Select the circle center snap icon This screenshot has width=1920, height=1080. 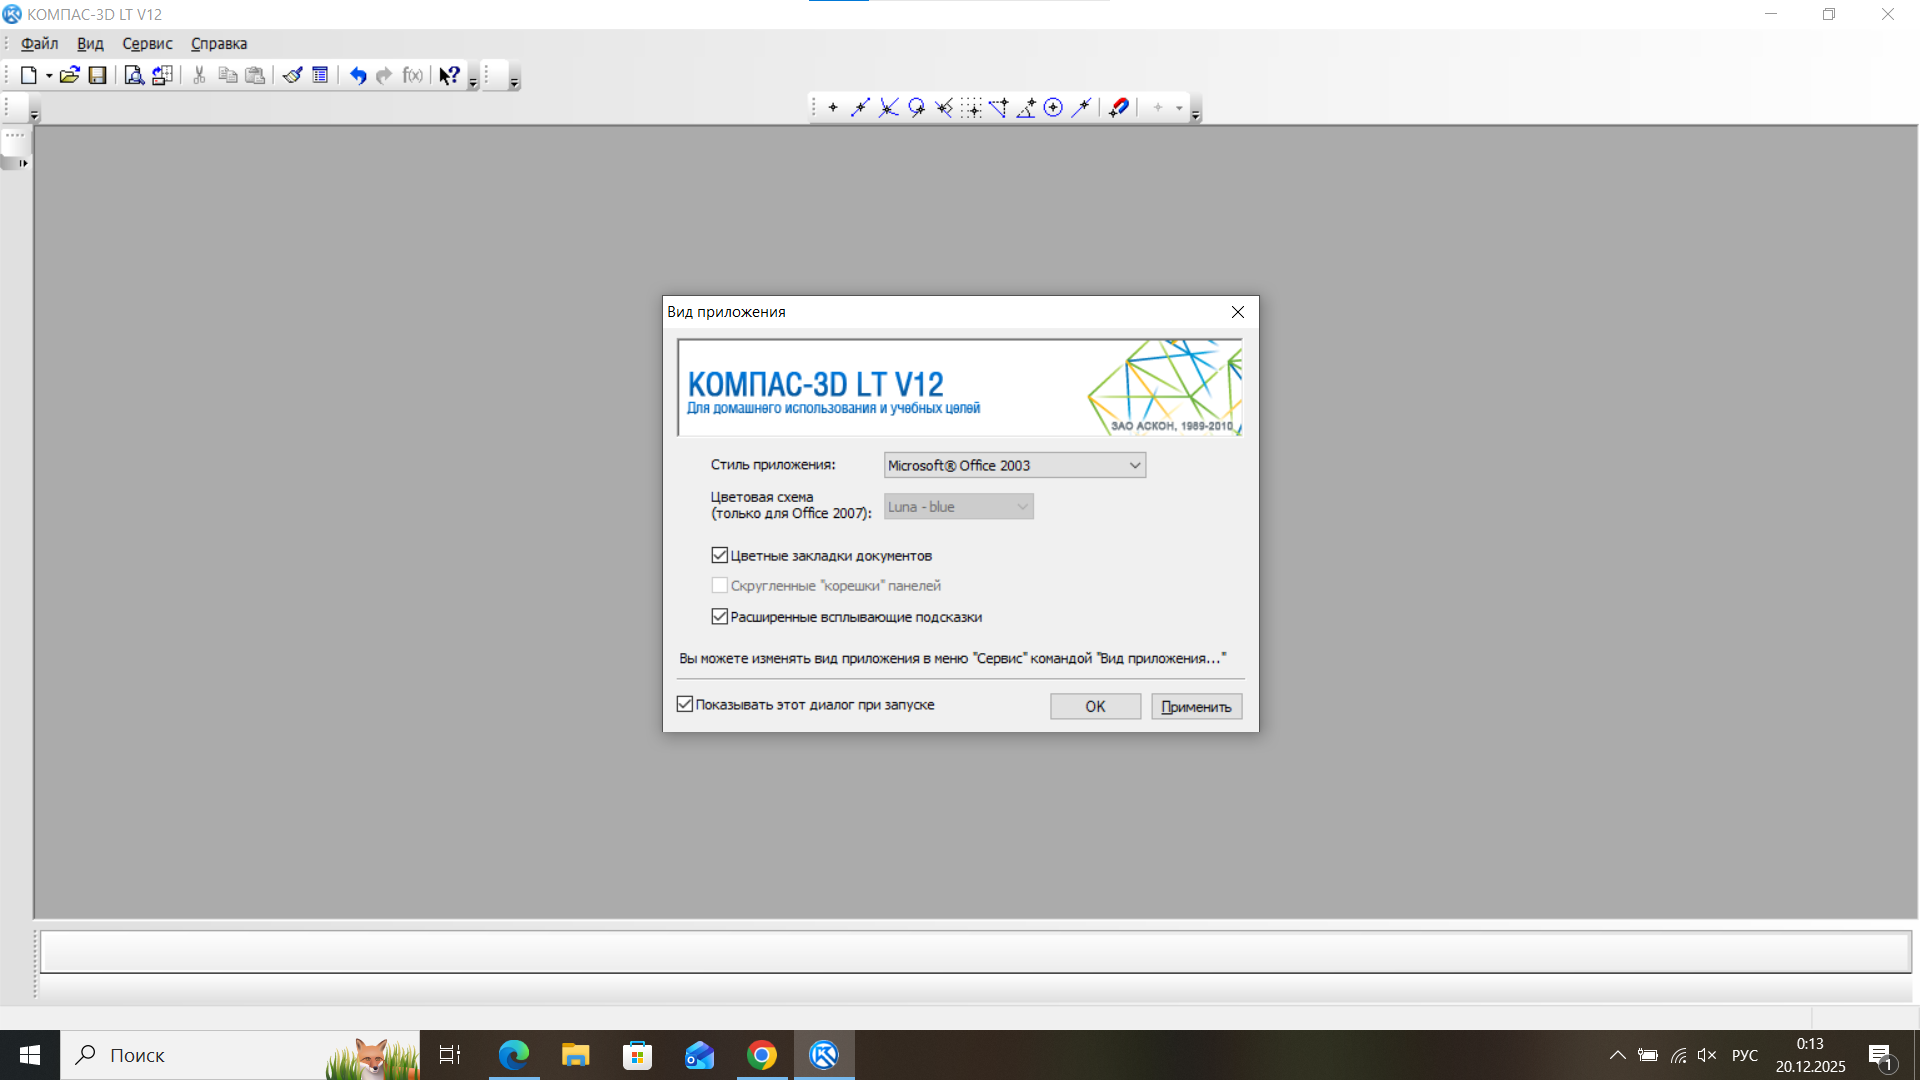pyautogui.click(x=1053, y=107)
